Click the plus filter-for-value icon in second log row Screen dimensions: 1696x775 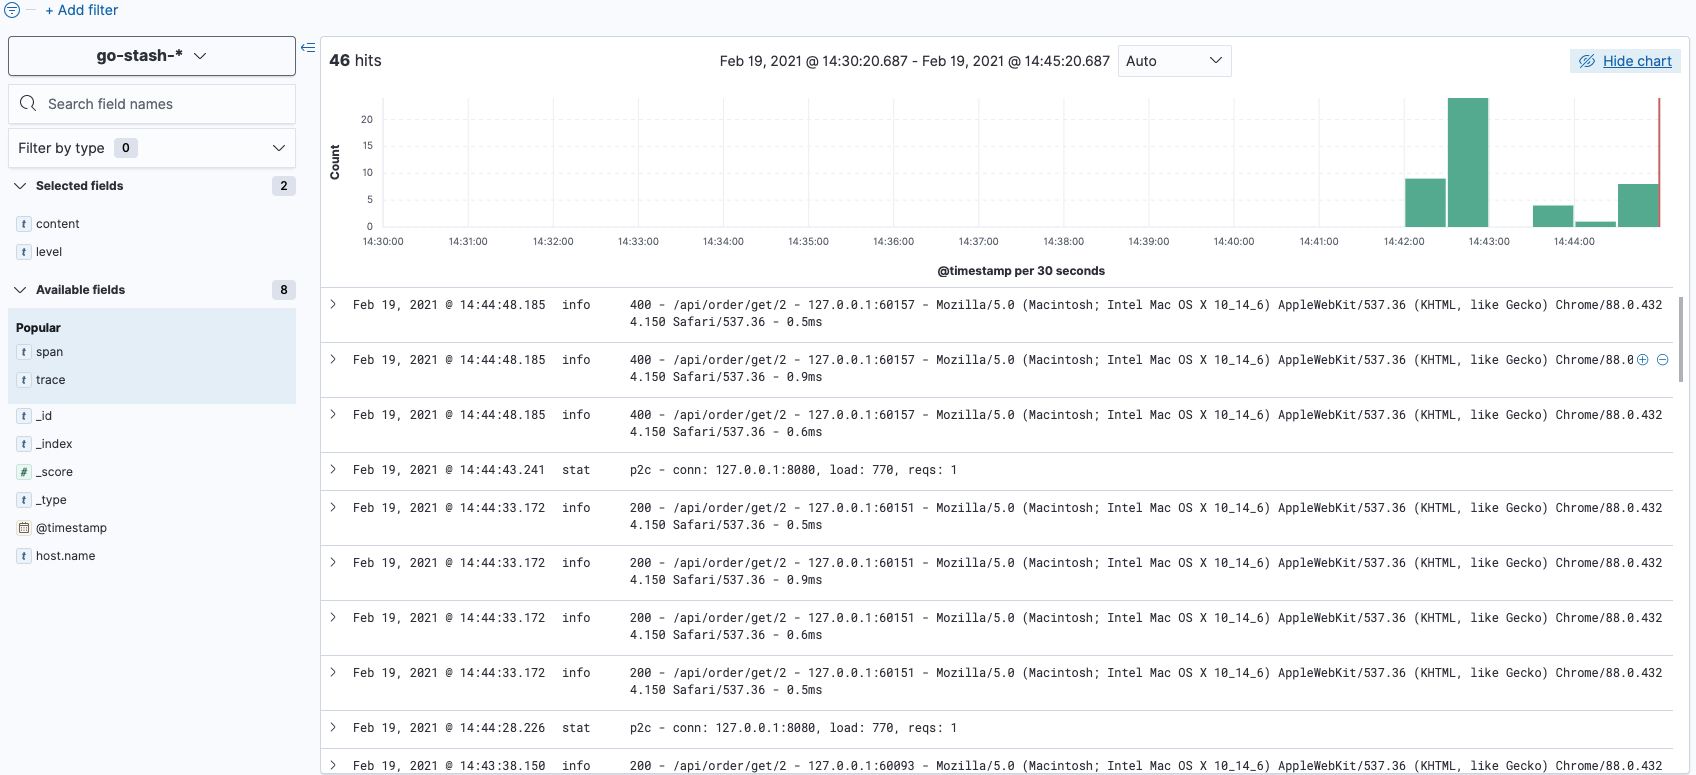1642,360
